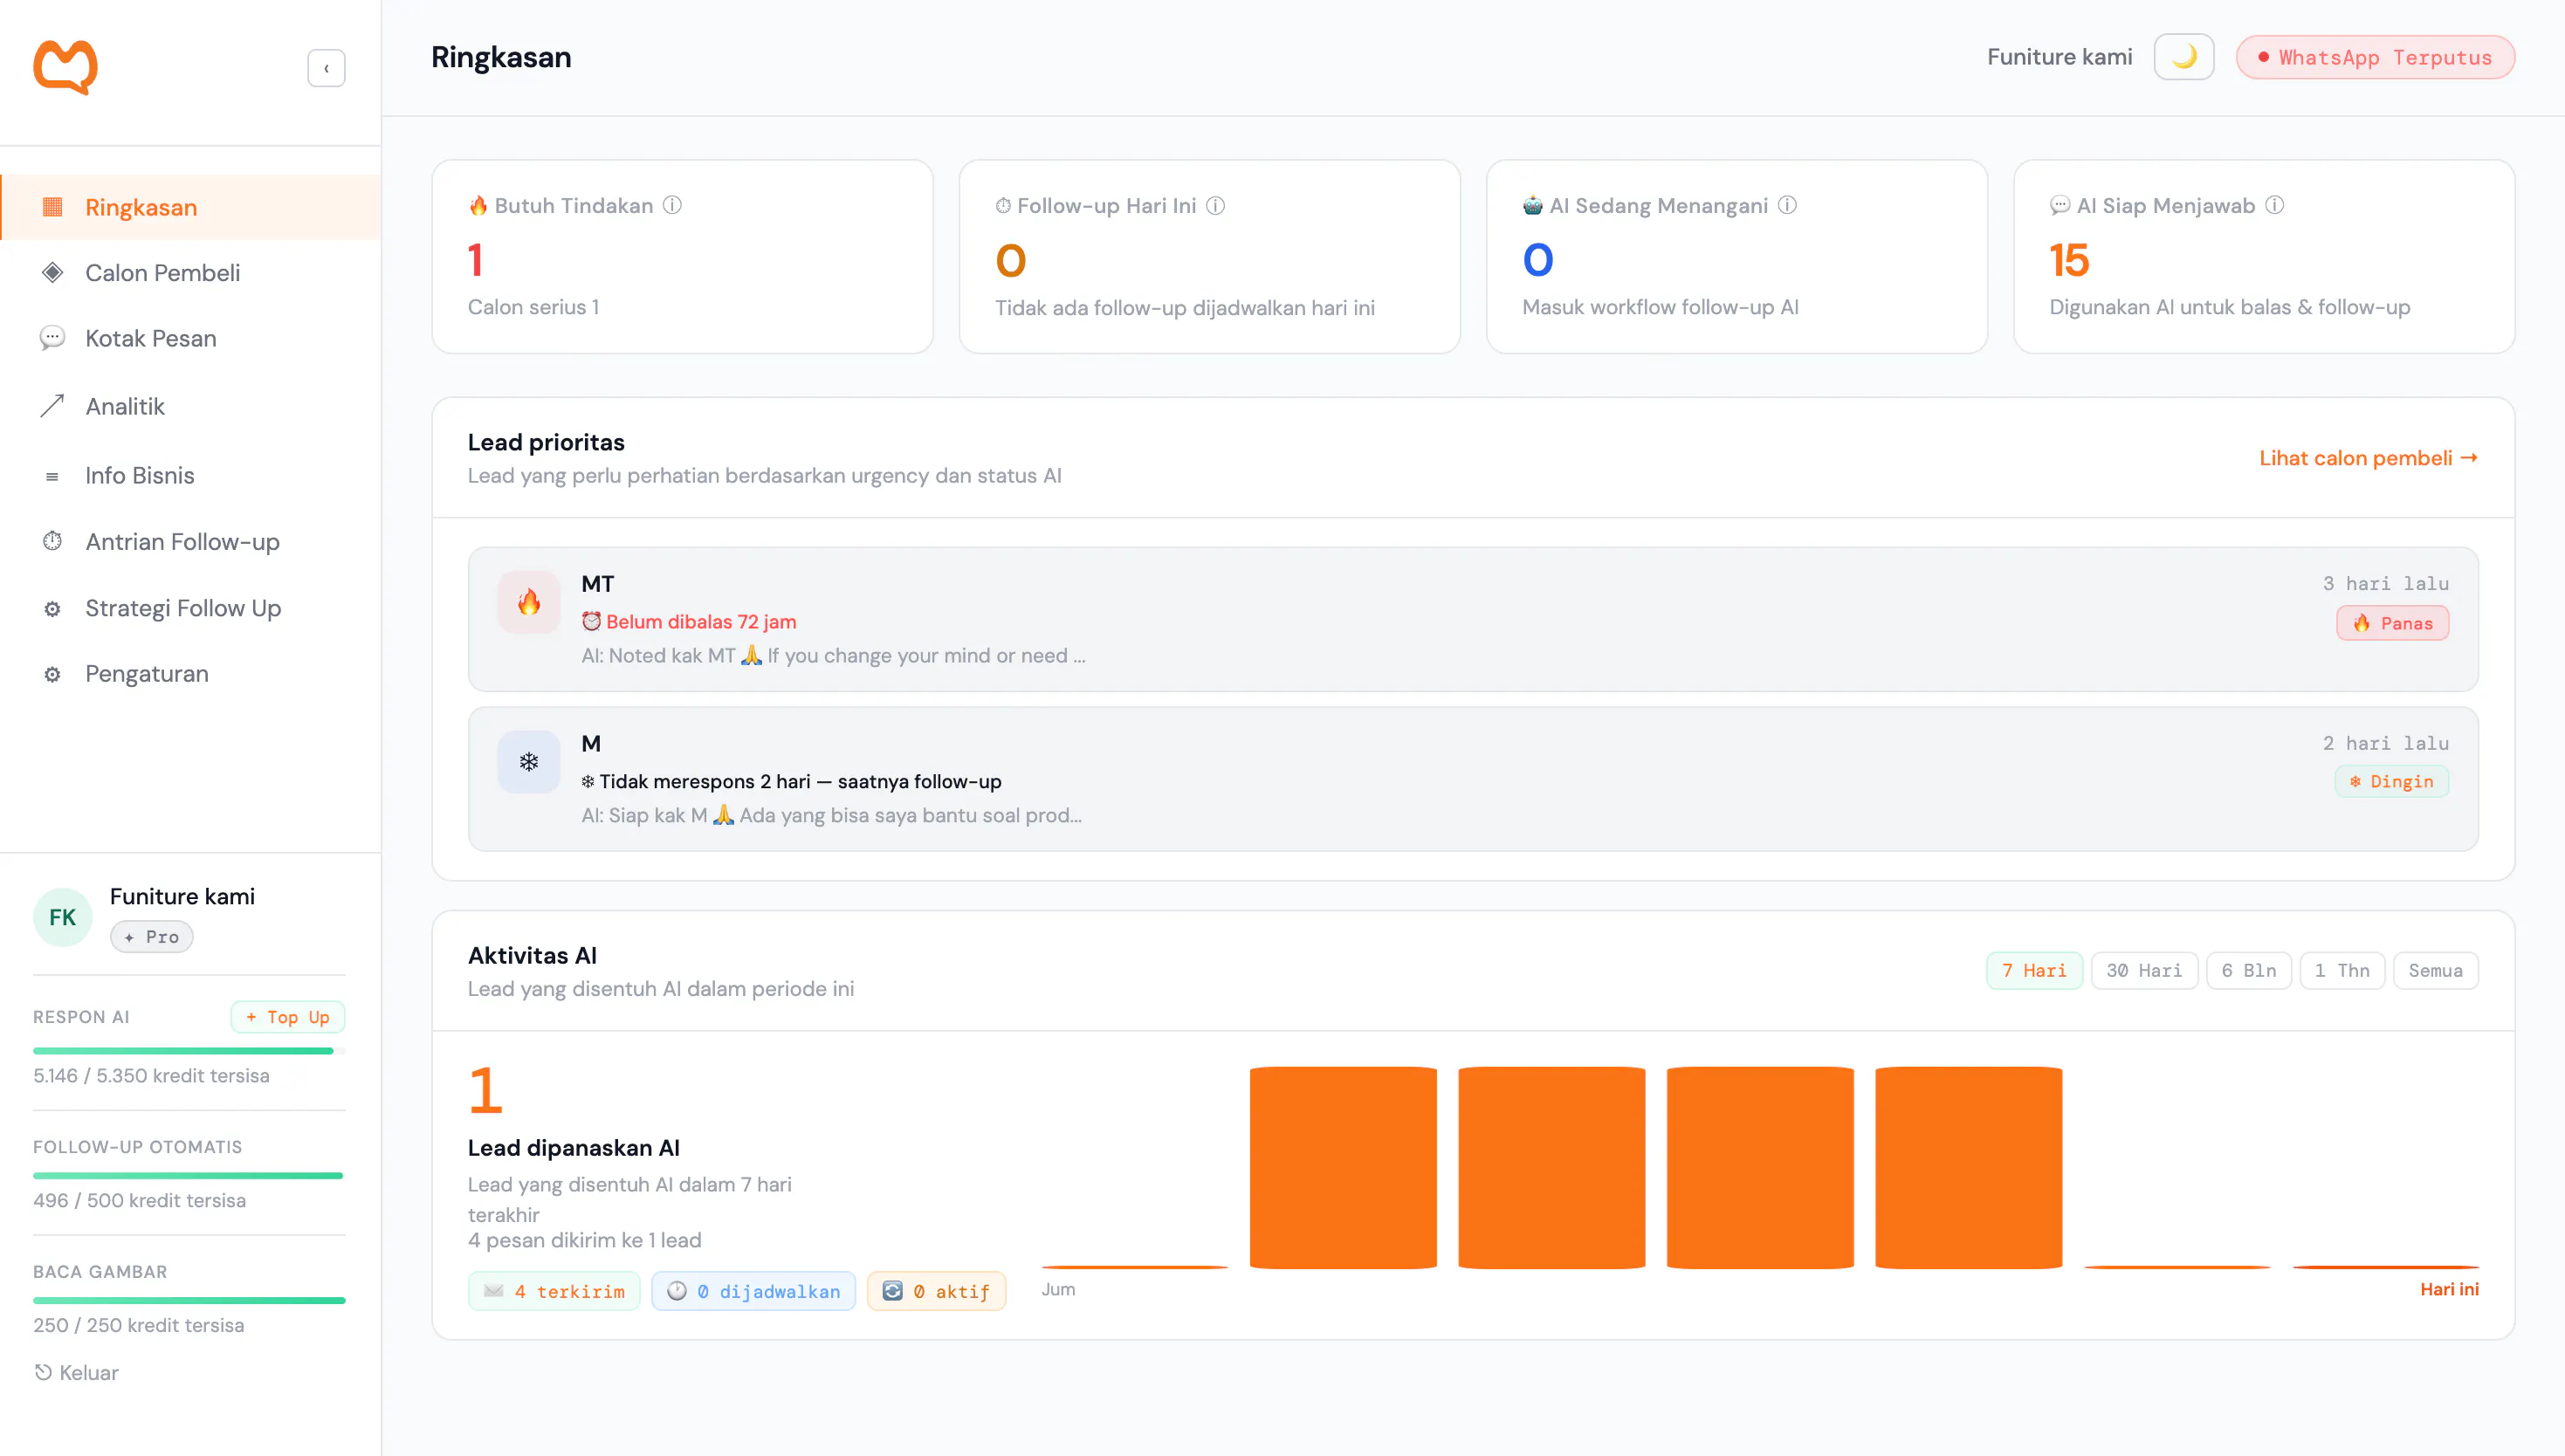This screenshot has height=1456, width=2565.
Task: Click Lead dipanaskan AI heading
Action: point(574,1148)
